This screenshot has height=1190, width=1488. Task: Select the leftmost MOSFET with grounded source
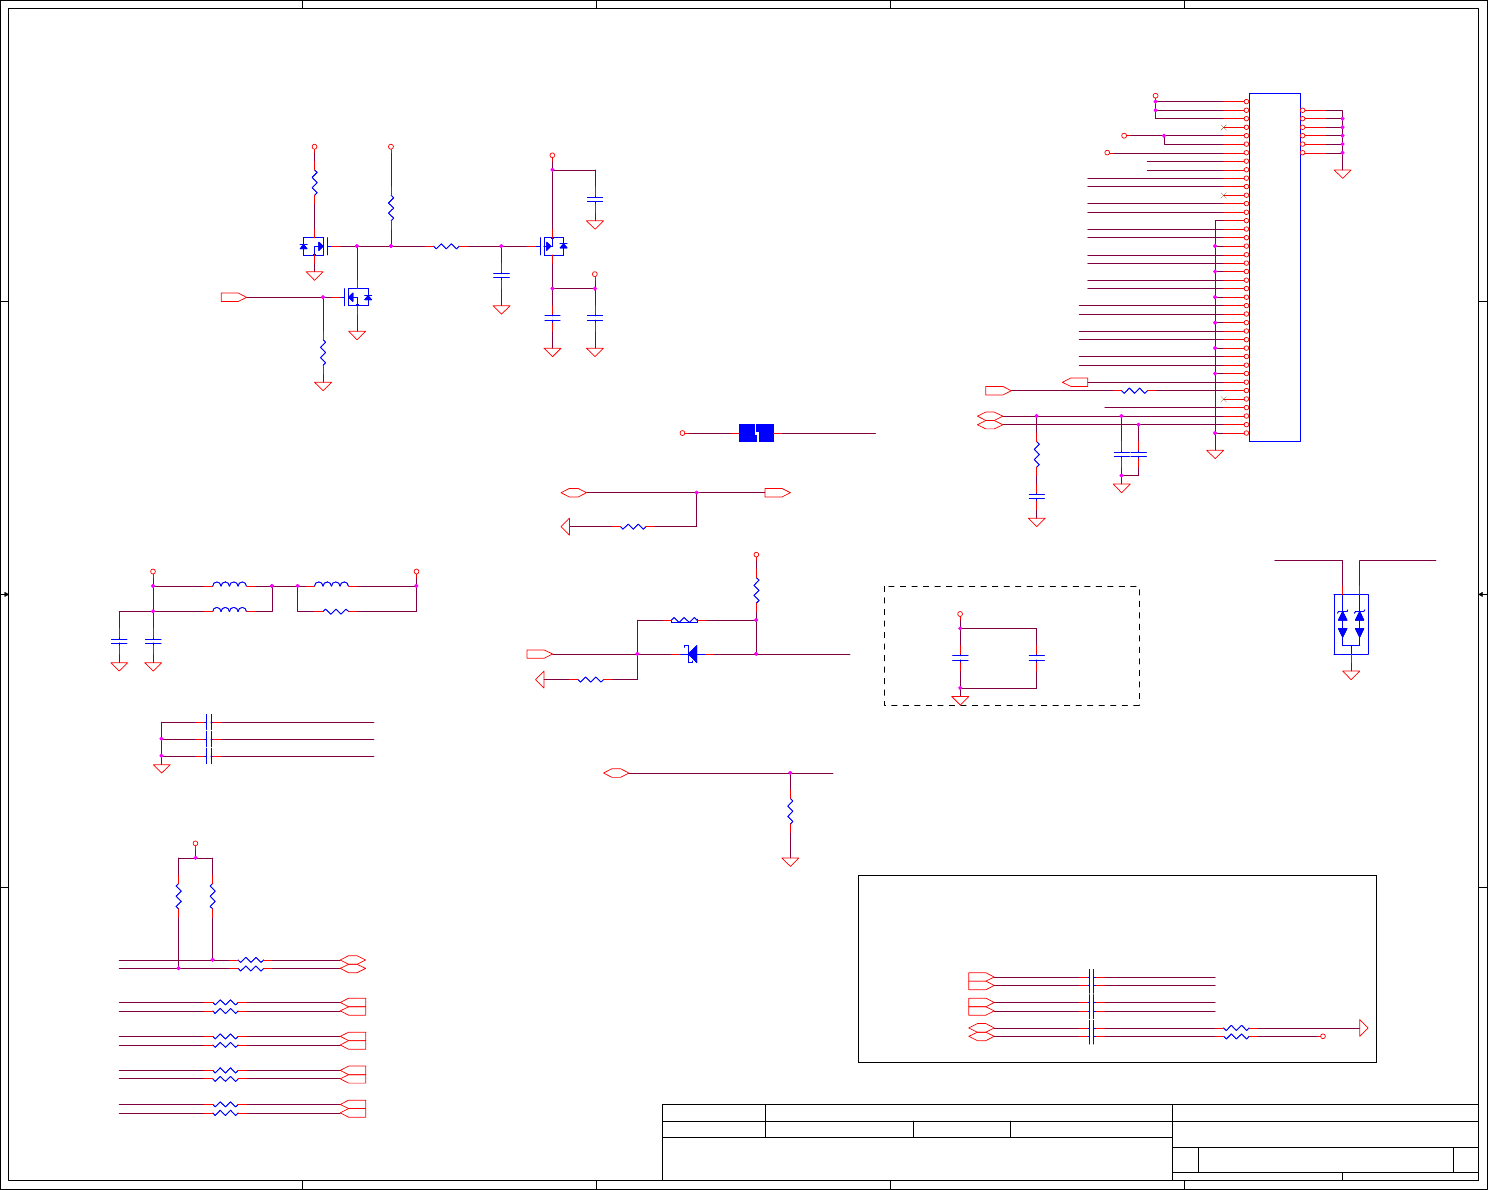[314, 246]
